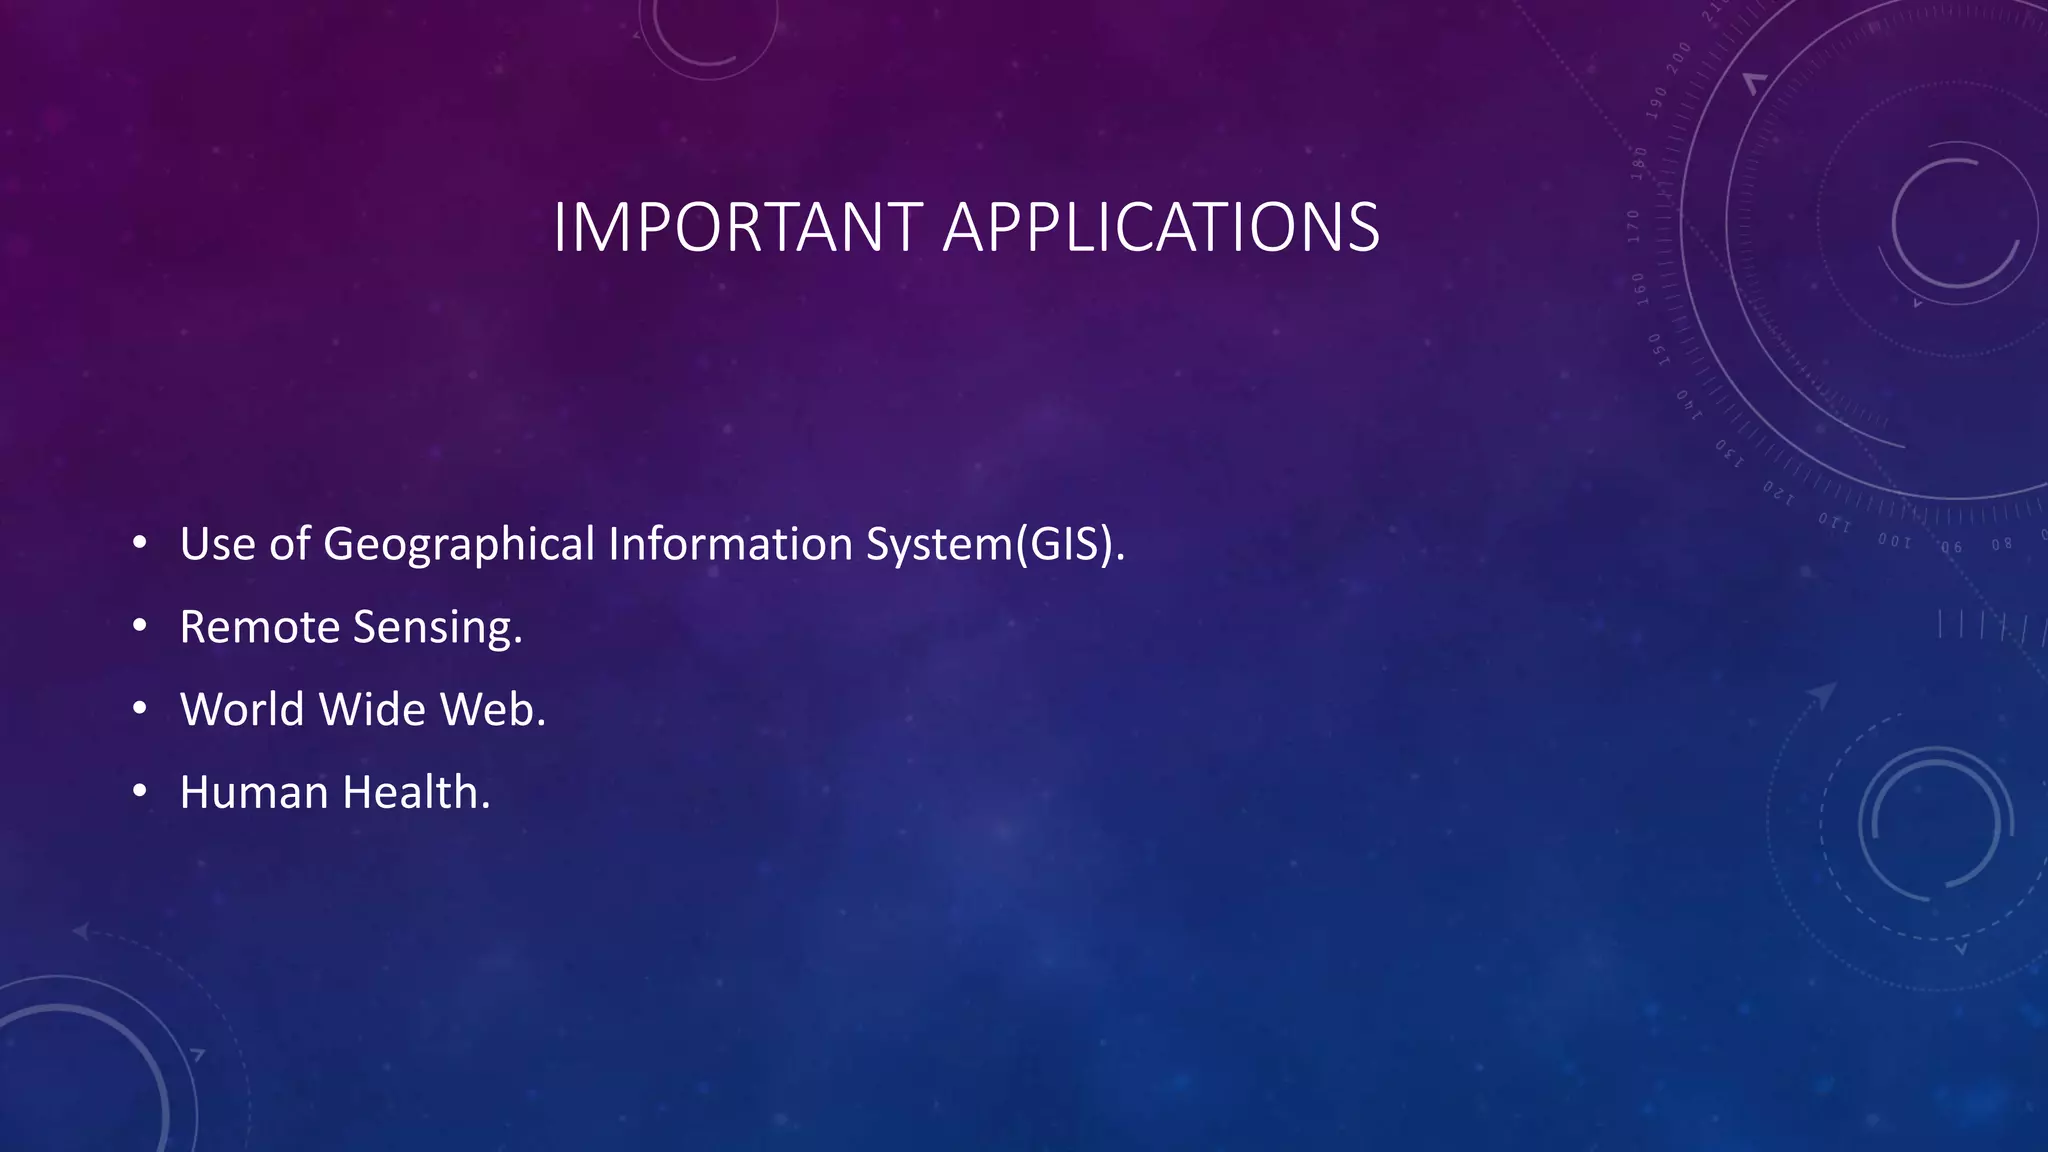
Task: Click the title "IMPORTANT APPLICATIONS"
Action: [x=966, y=227]
